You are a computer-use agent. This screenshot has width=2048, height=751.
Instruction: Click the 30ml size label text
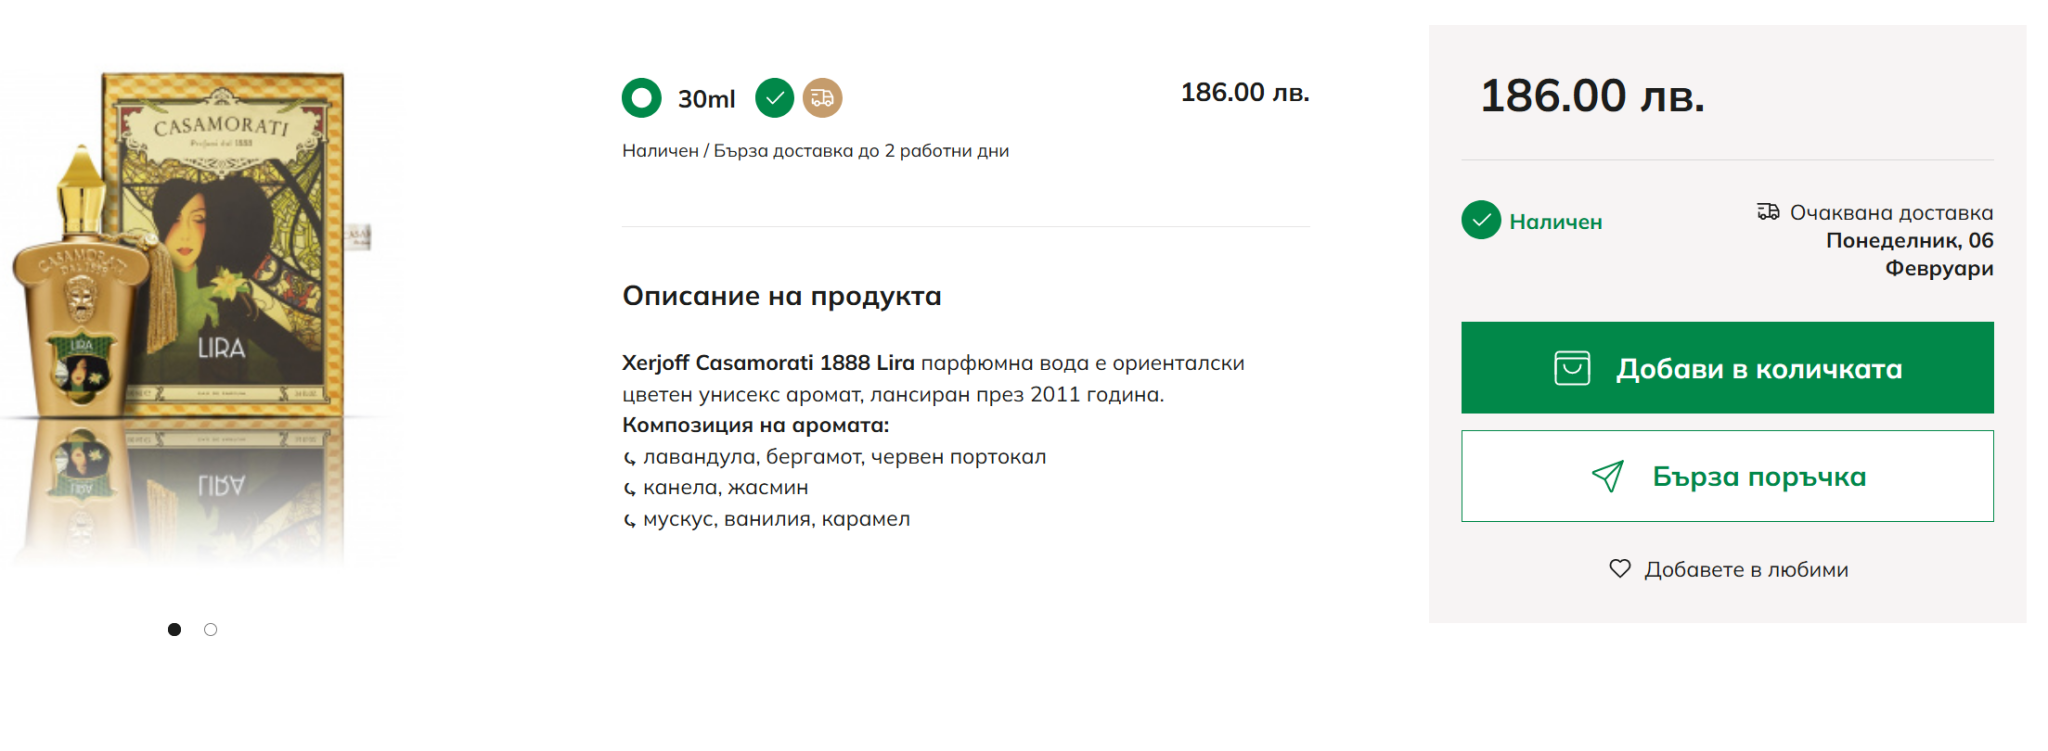click(706, 99)
